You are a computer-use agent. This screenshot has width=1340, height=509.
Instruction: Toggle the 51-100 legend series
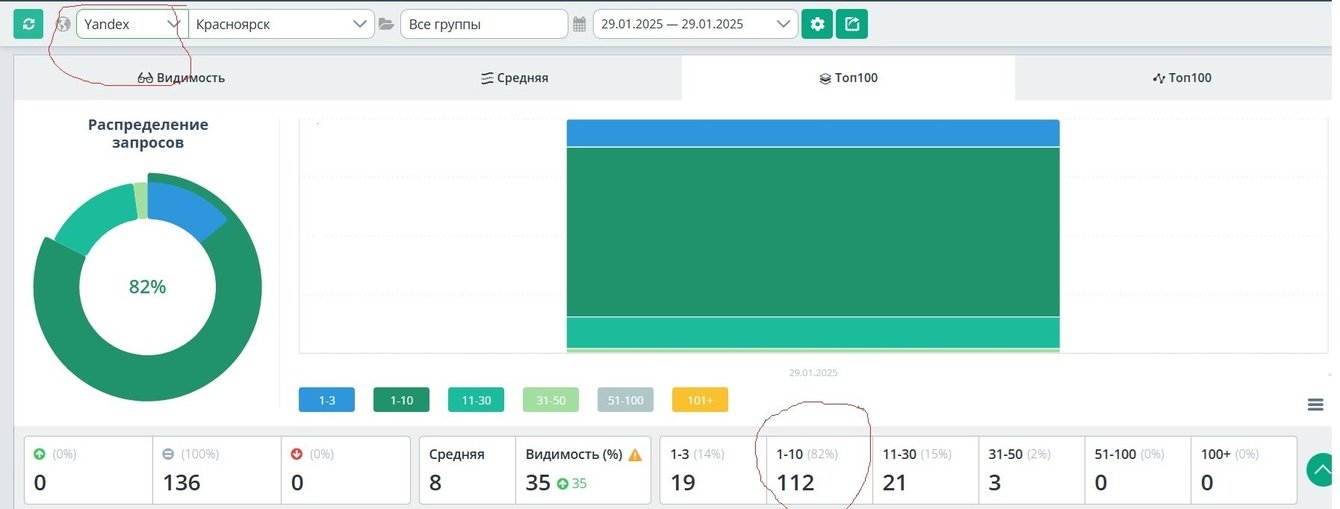point(625,400)
